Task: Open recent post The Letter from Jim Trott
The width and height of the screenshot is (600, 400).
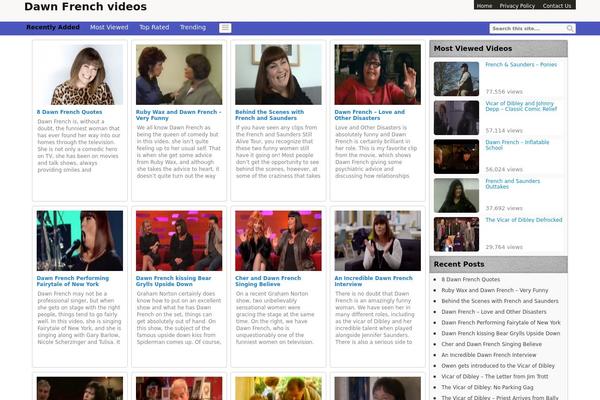Action: click(495, 376)
